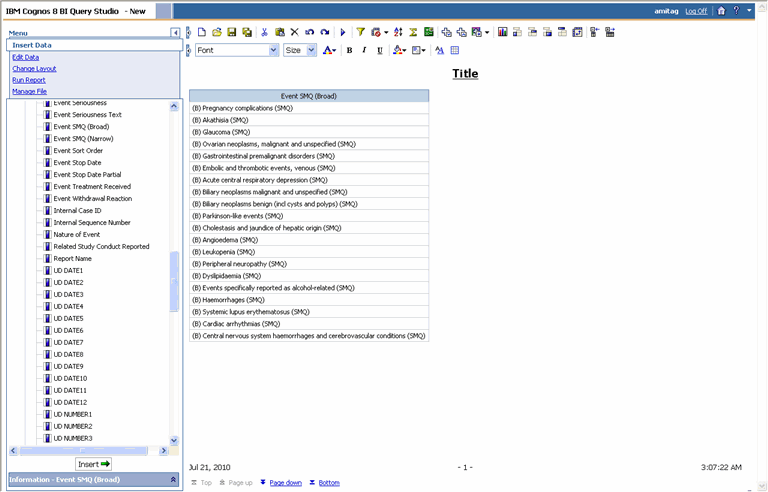768x492 pixels.
Task: Summarize data with the sigma icon
Action: click(x=413, y=32)
